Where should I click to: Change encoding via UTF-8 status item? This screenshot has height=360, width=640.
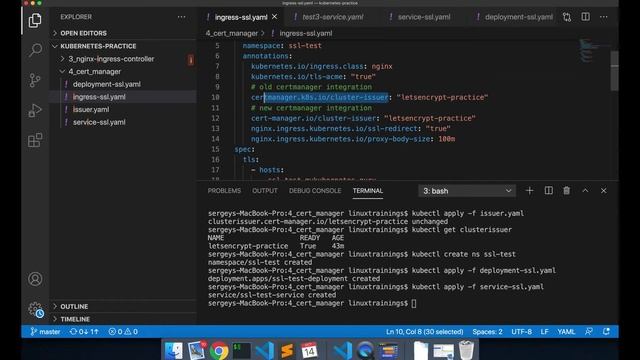click(x=521, y=331)
